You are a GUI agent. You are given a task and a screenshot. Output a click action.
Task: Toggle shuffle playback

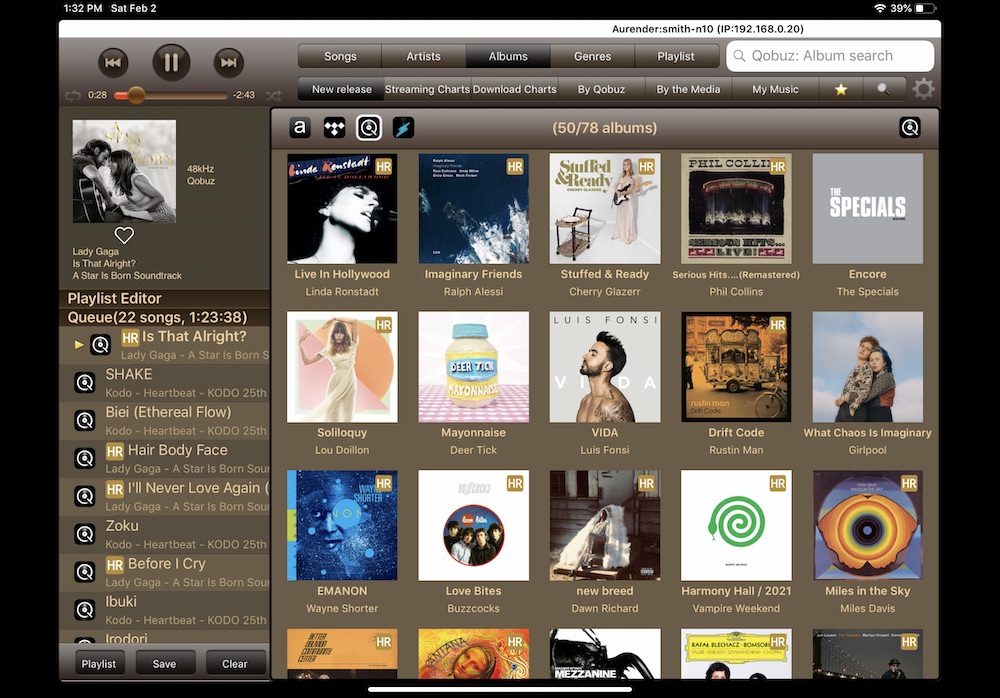[x=272, y=96]
